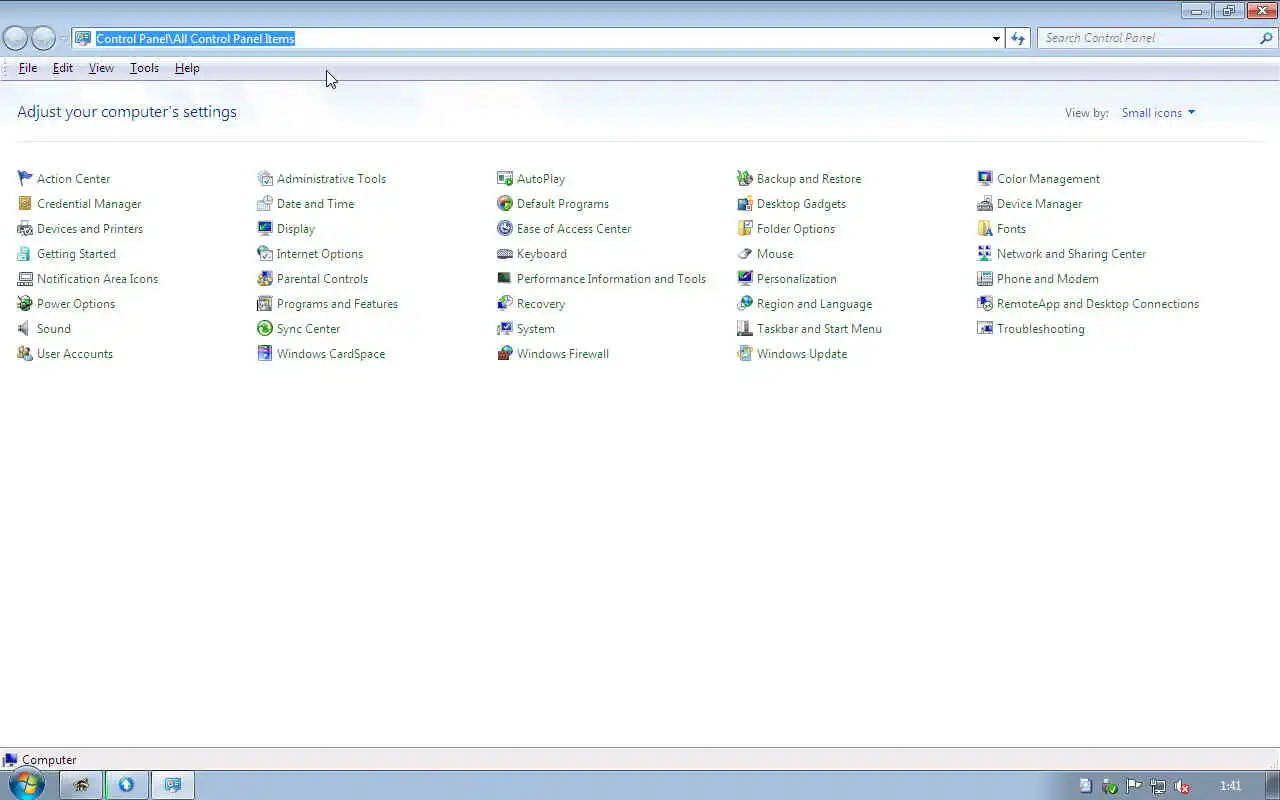Viewport: 1280px width, 800px height.
Task: Click the Date and Time icon
Action: pos(265,204)
